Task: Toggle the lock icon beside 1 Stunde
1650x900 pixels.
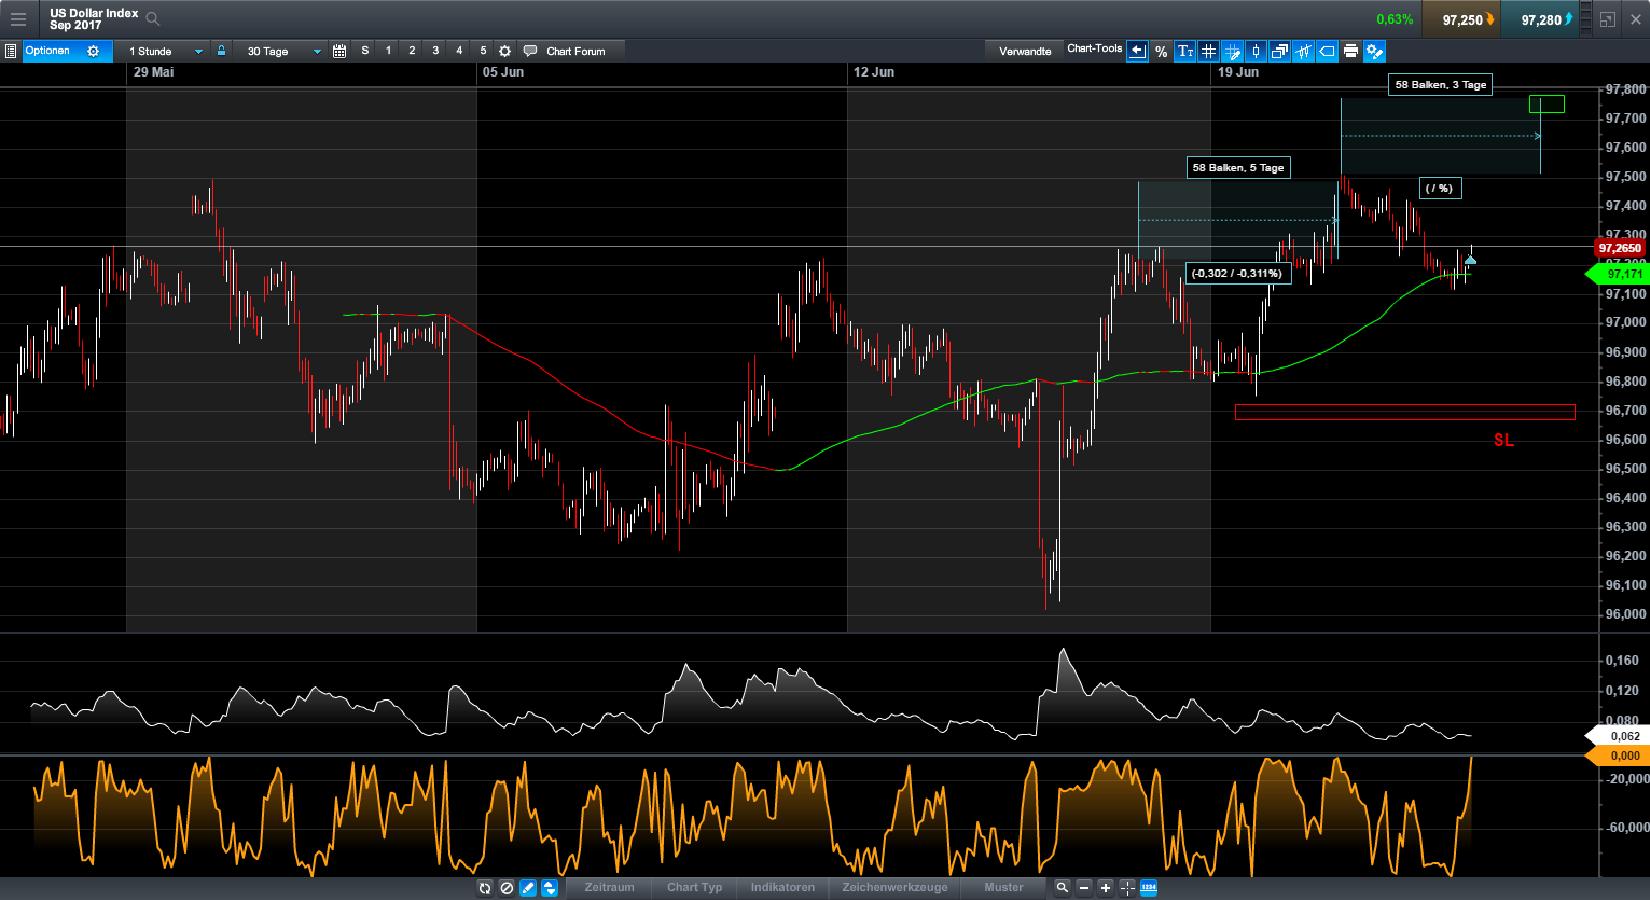Action: pyautogui.click(x=220, y=50)
